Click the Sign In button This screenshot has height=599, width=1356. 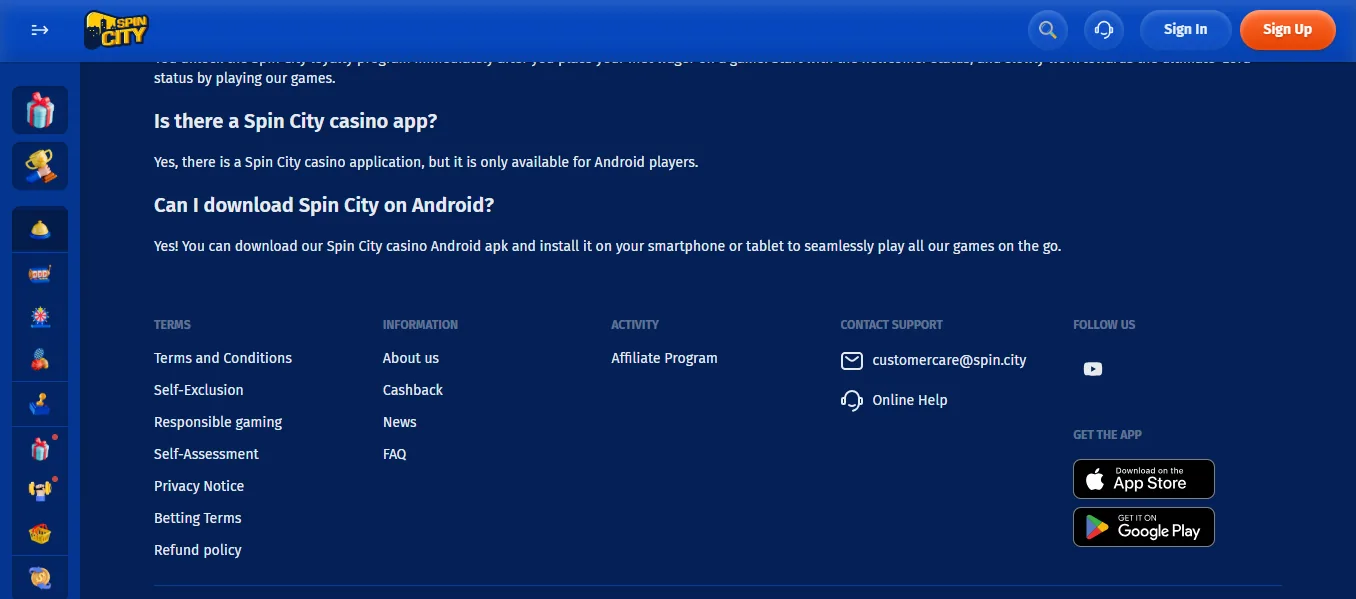[x=1185, y=30]
